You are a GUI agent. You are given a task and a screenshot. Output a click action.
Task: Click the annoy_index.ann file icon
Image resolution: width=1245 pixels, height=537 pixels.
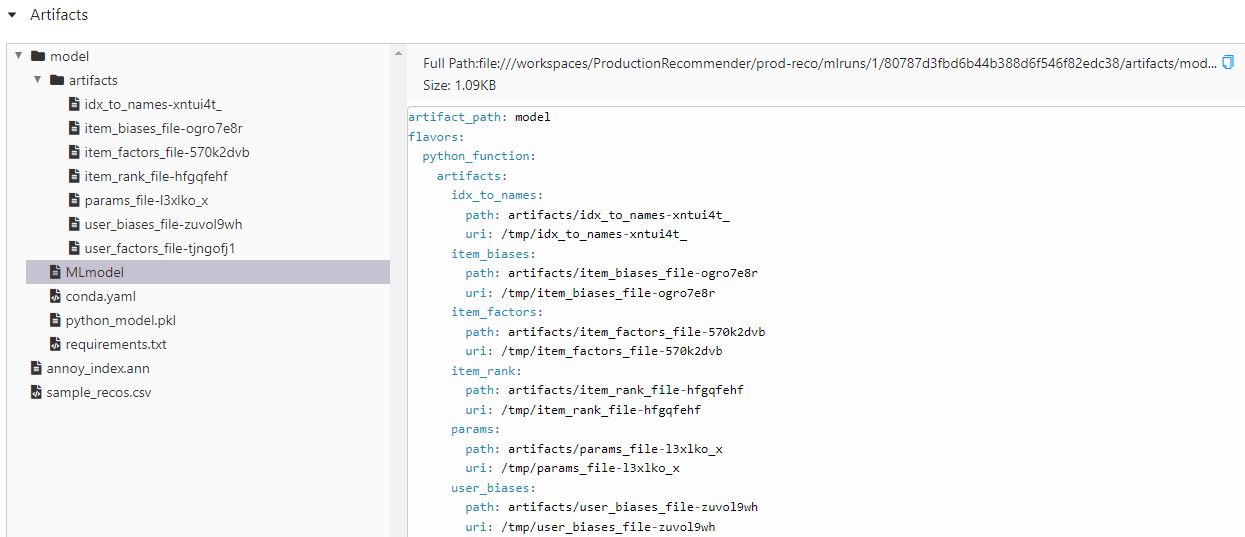38,368
